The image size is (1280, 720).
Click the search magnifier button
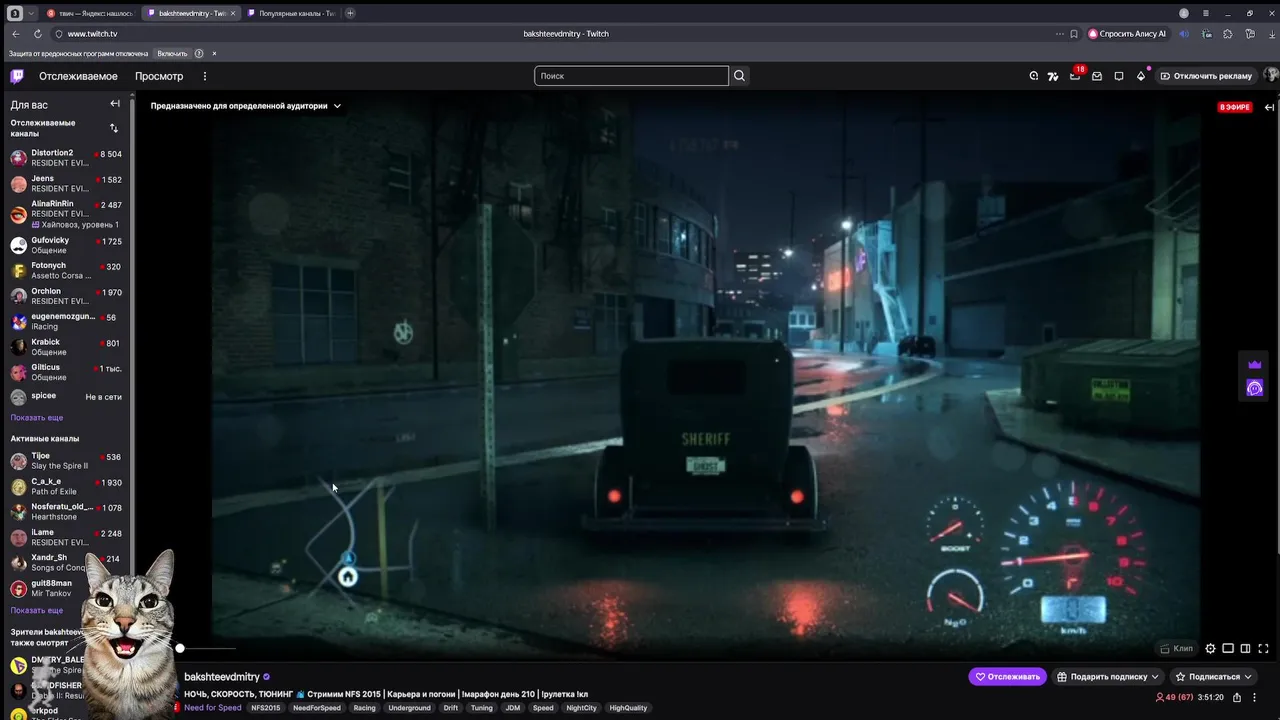[740, 76]
